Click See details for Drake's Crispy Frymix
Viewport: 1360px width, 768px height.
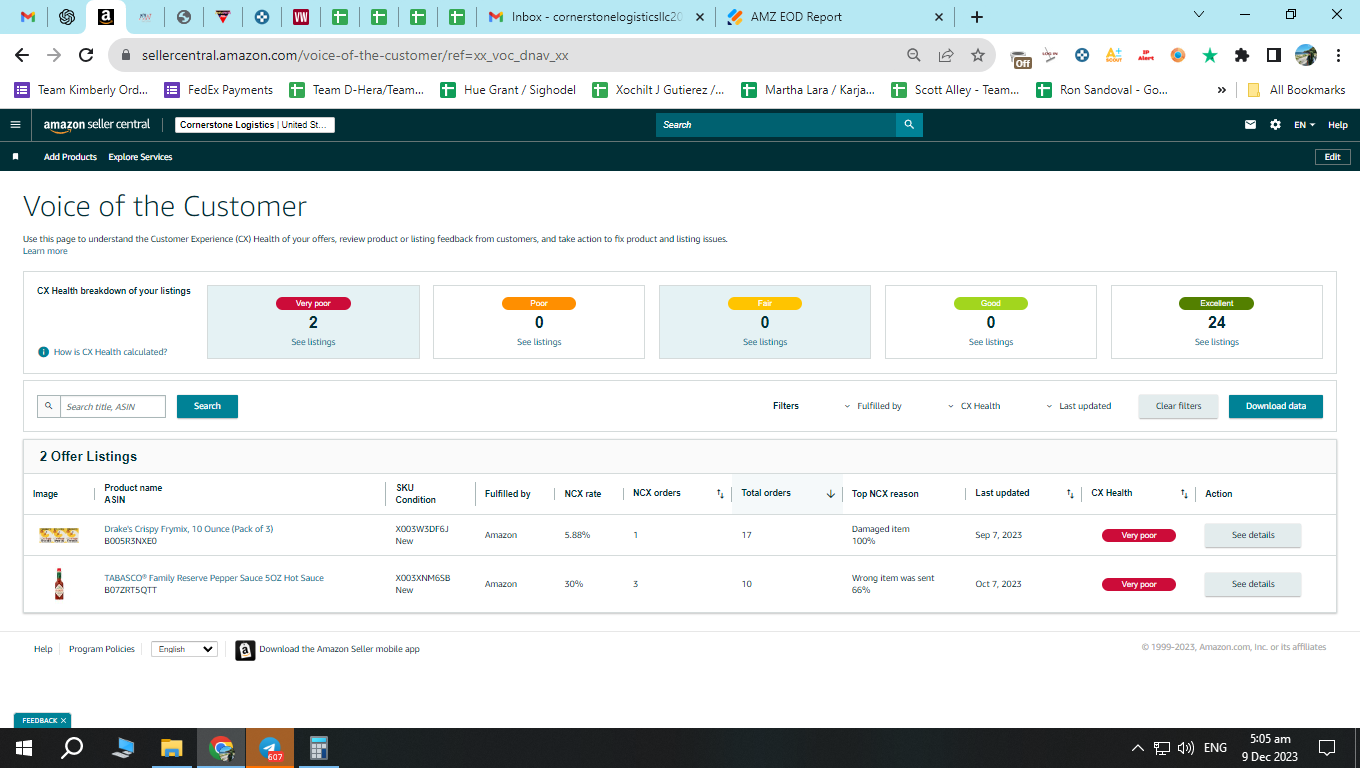[1253, 535]
